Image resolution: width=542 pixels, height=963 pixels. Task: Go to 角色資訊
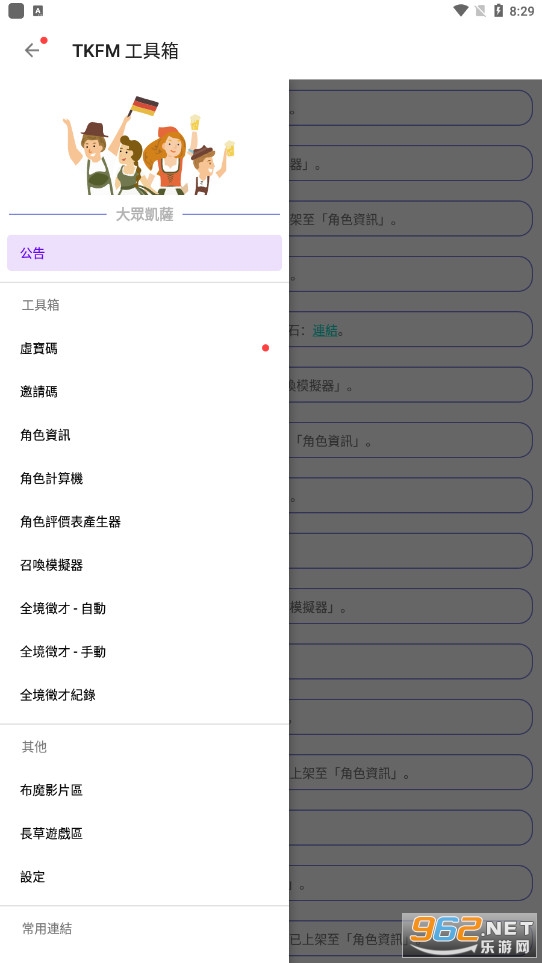(144, 435)
